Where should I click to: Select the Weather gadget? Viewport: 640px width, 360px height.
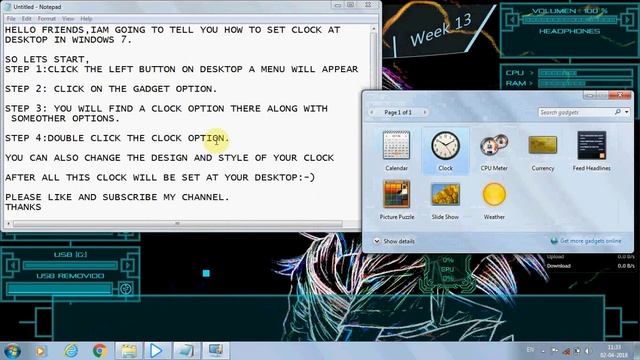494,200
